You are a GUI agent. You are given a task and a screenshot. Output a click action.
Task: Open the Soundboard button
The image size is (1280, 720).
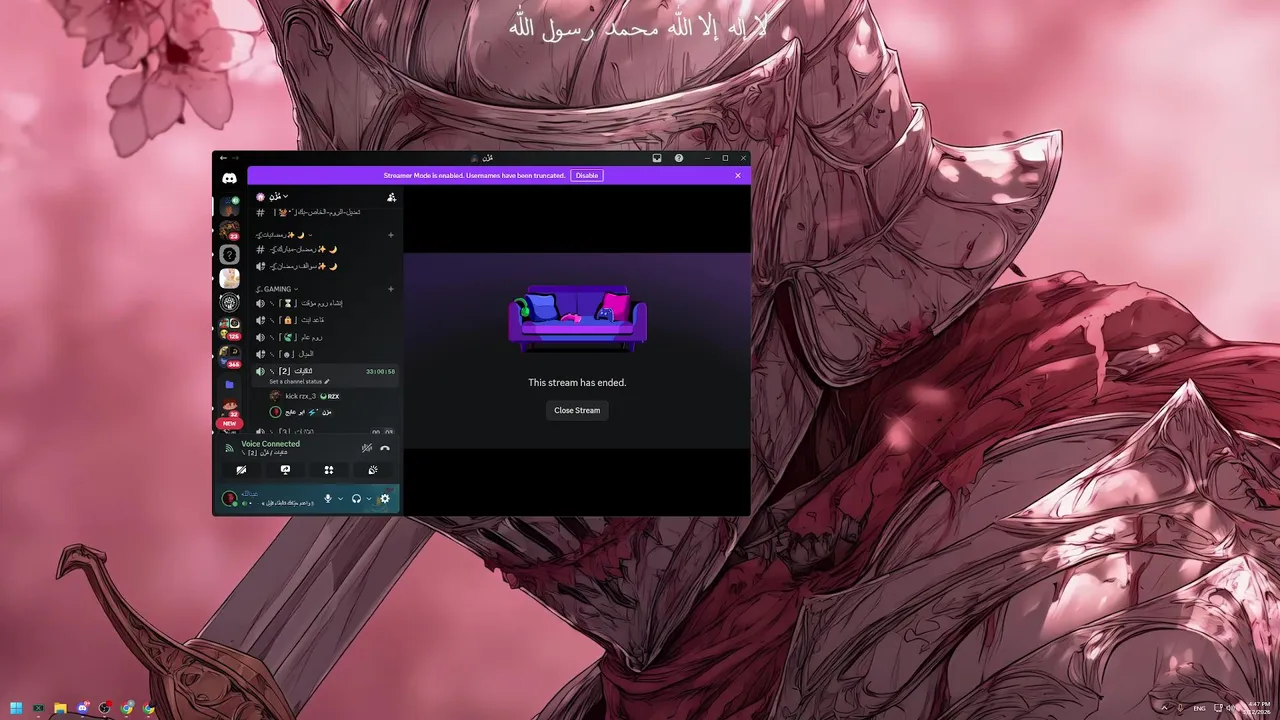(372, 470)
